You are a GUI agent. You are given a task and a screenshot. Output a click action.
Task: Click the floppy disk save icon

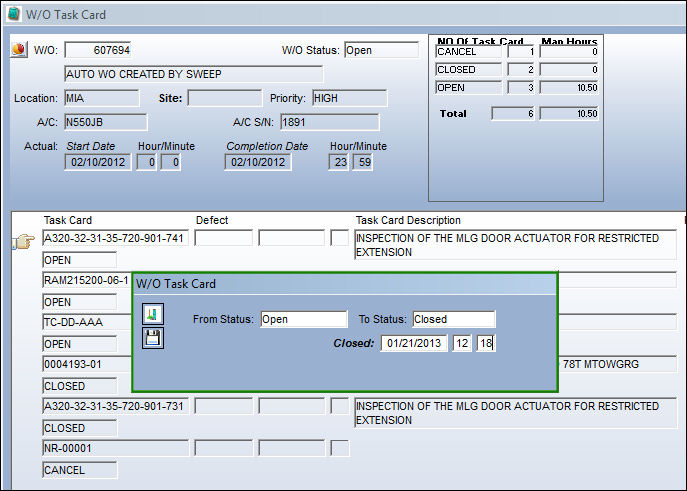[x=153, y=338]
